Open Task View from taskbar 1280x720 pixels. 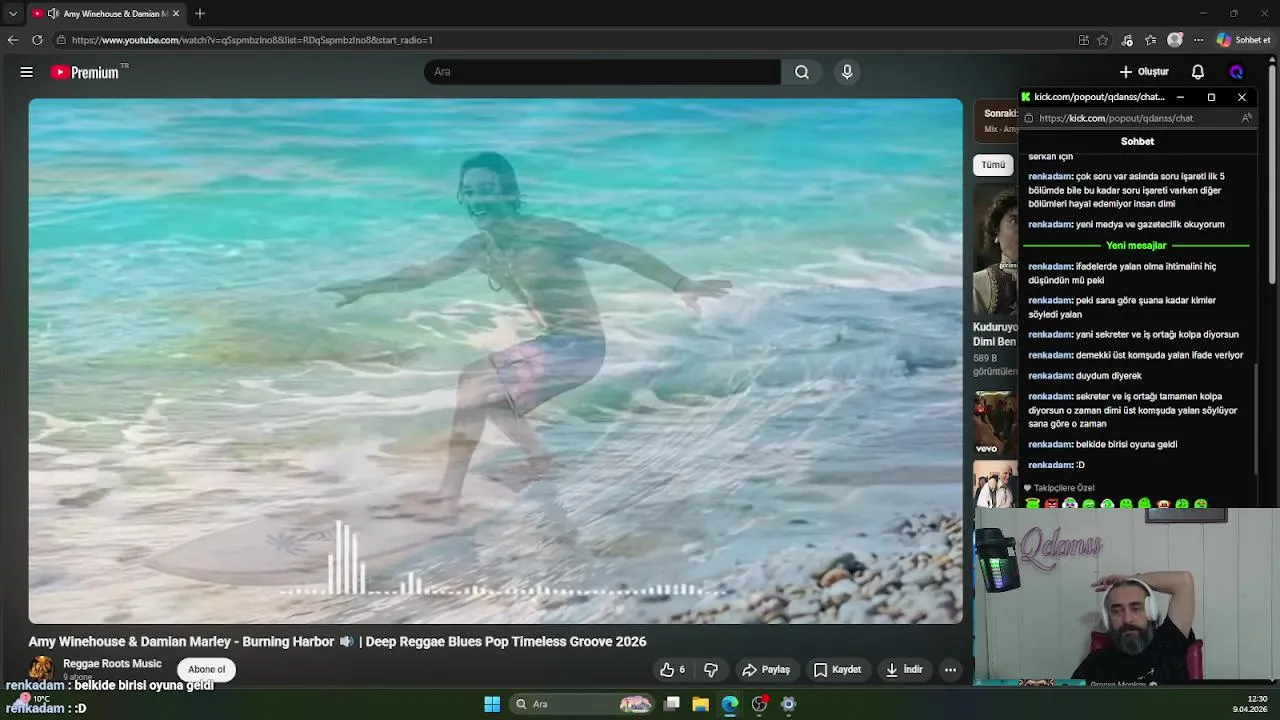coord(672,704)
